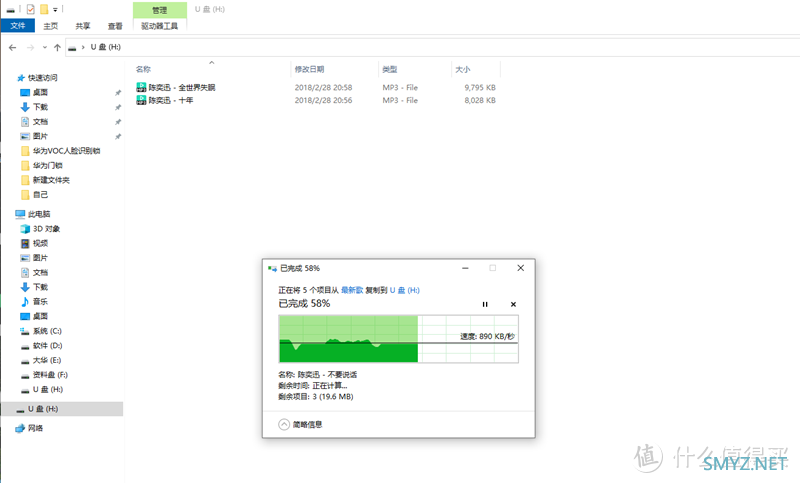Cancel the copy with the X button
Image resolution: width=800 pixels, height=483 pixels.
(x=513, y=304)
